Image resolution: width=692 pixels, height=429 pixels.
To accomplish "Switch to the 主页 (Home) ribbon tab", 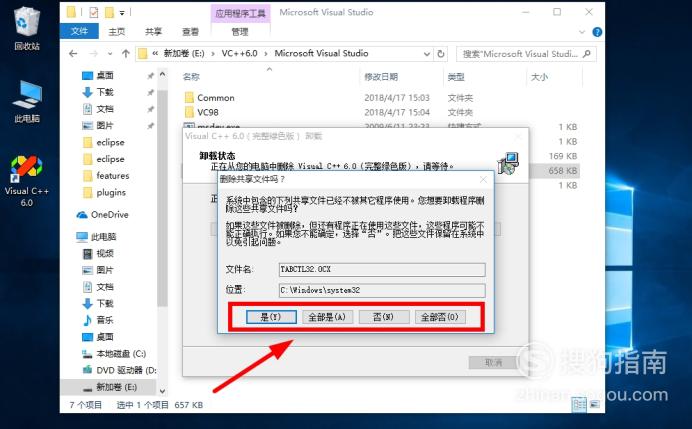I will click(117, 31).
